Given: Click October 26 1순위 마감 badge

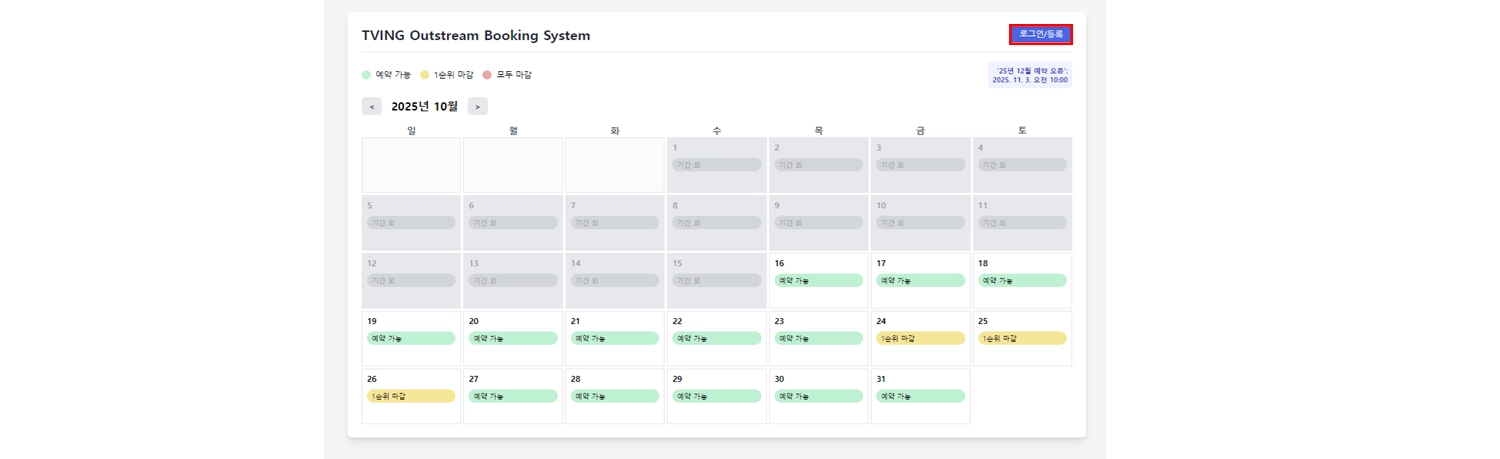Looking at the screenshot, I should (411, 397).
